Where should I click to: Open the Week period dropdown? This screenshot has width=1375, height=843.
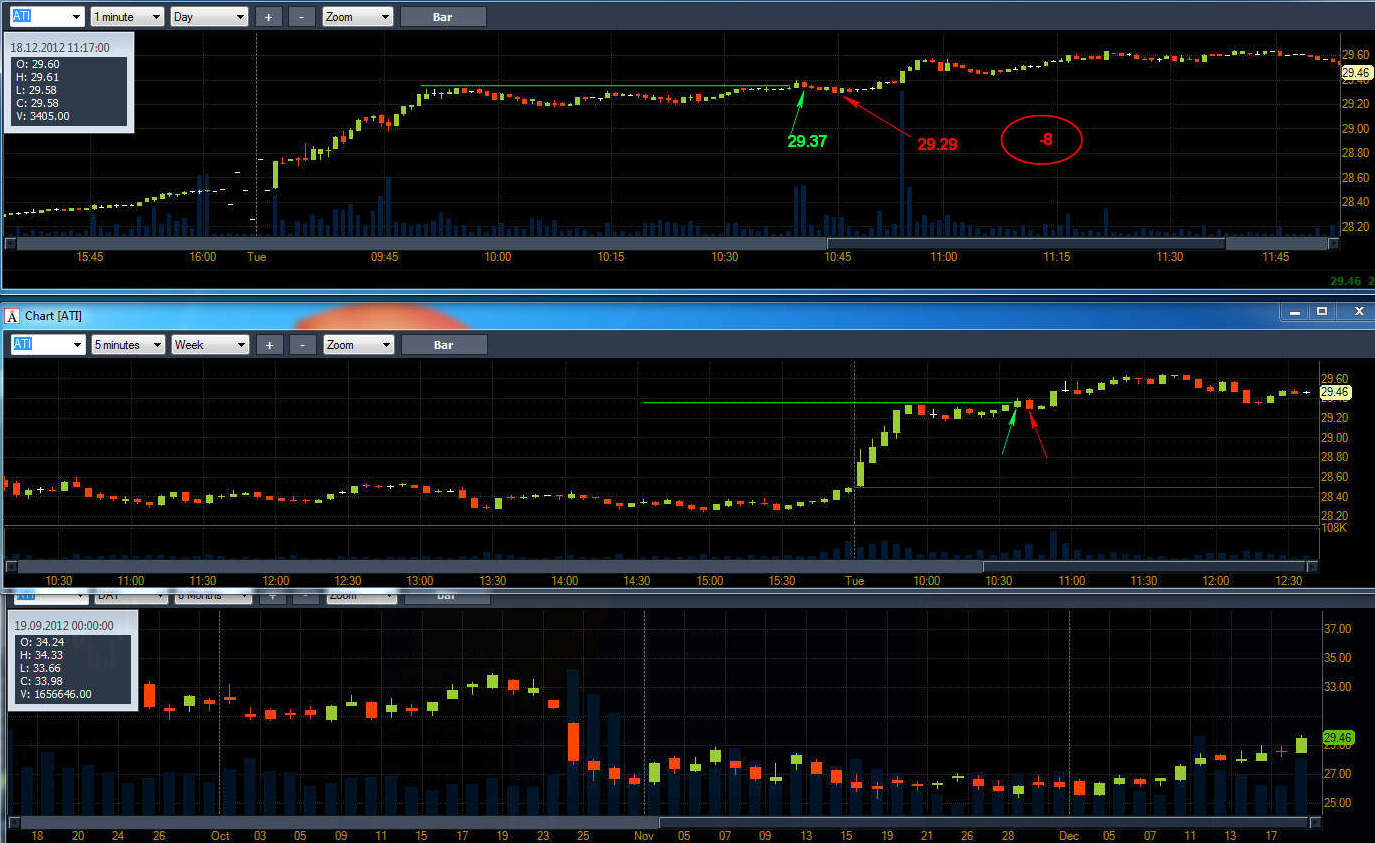click(210, 345)
